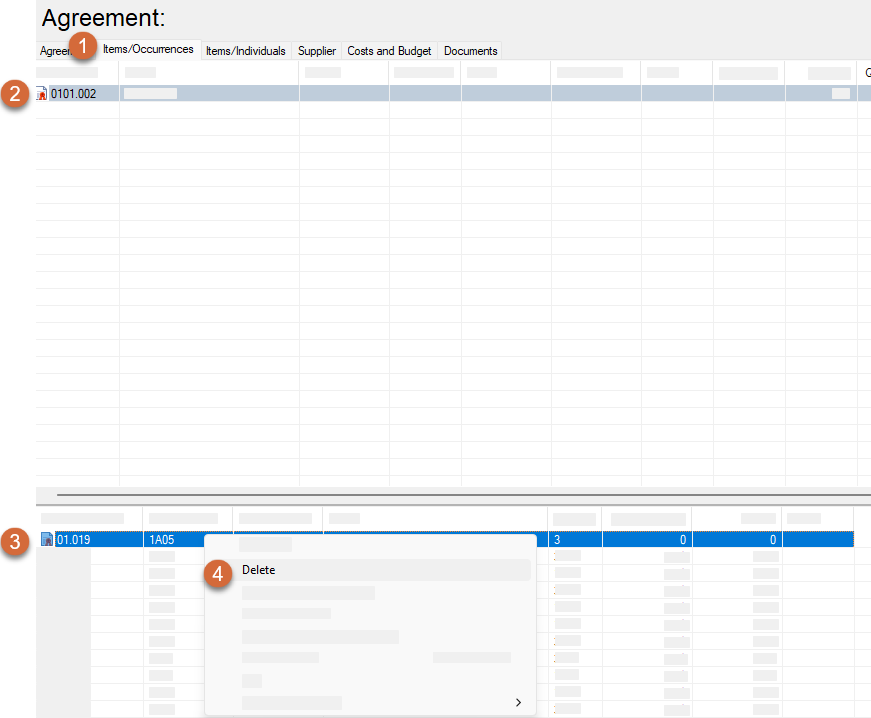Click the orange step marker numbered 4

point(218,571)
